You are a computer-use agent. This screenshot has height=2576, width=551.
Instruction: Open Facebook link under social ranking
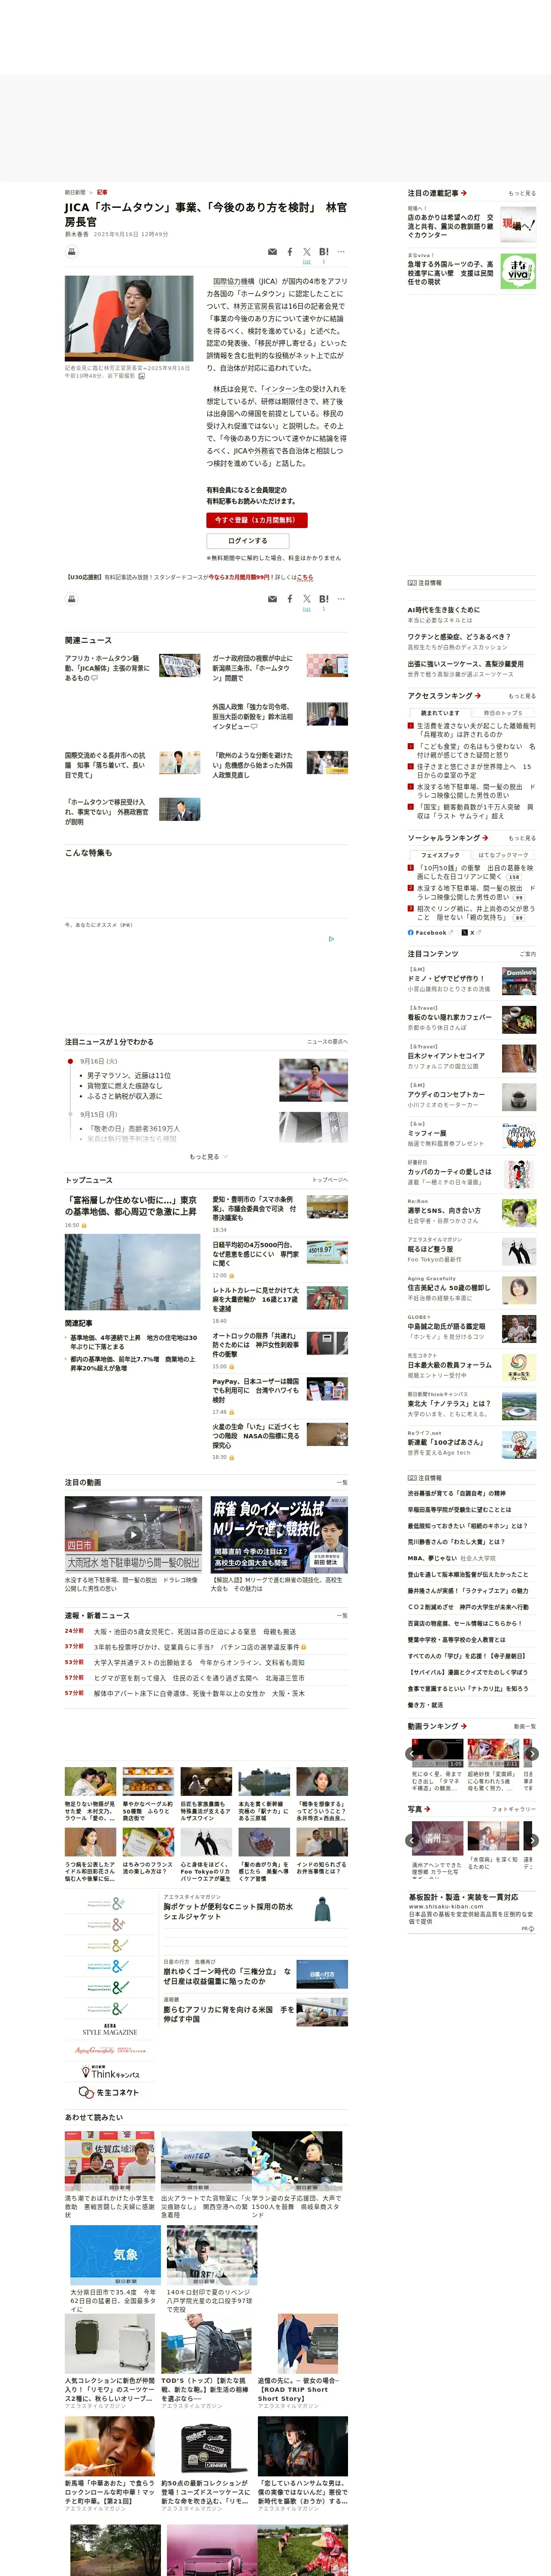click(x=430, y=932)
